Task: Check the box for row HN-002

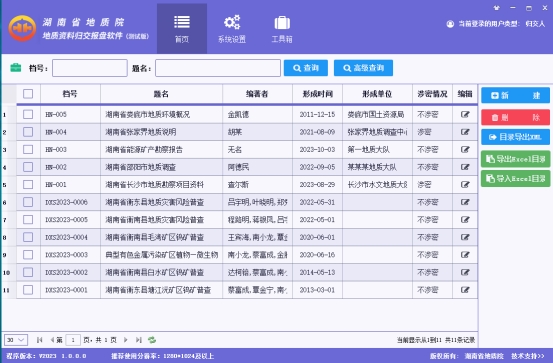Action: pos(28,167)
